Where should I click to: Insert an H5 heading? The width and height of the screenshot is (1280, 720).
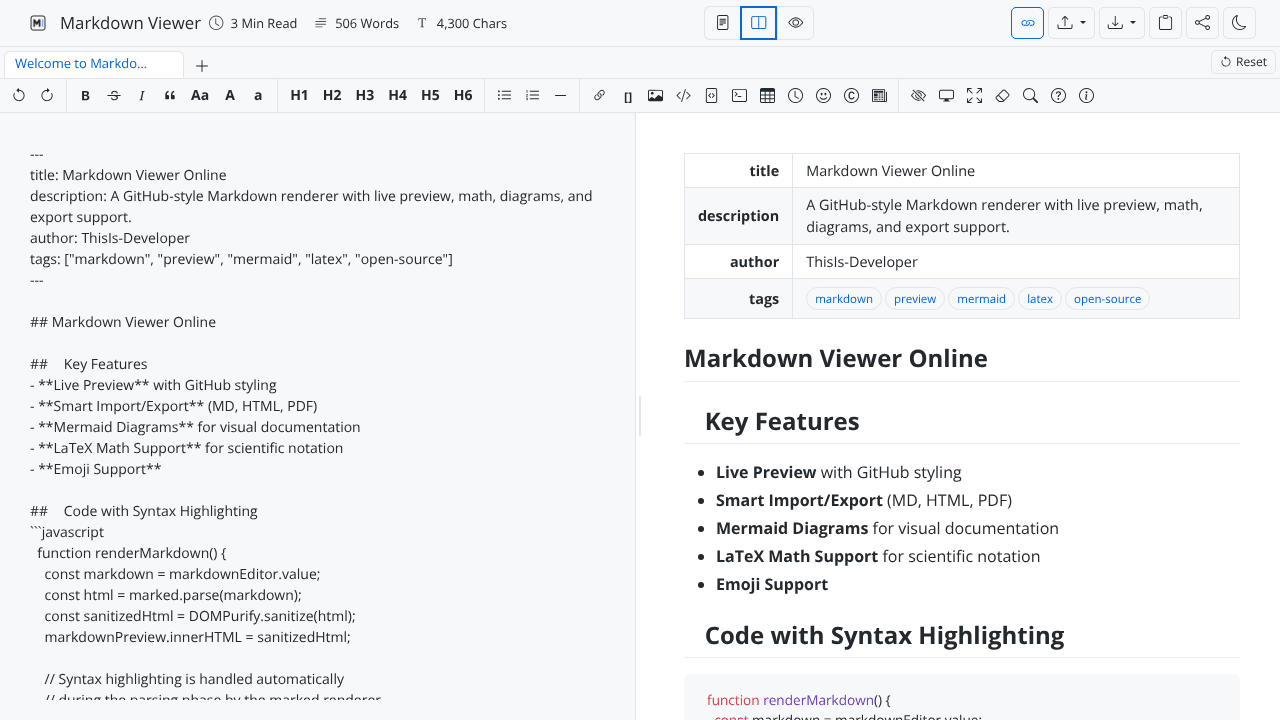click(x=430, y=96)
